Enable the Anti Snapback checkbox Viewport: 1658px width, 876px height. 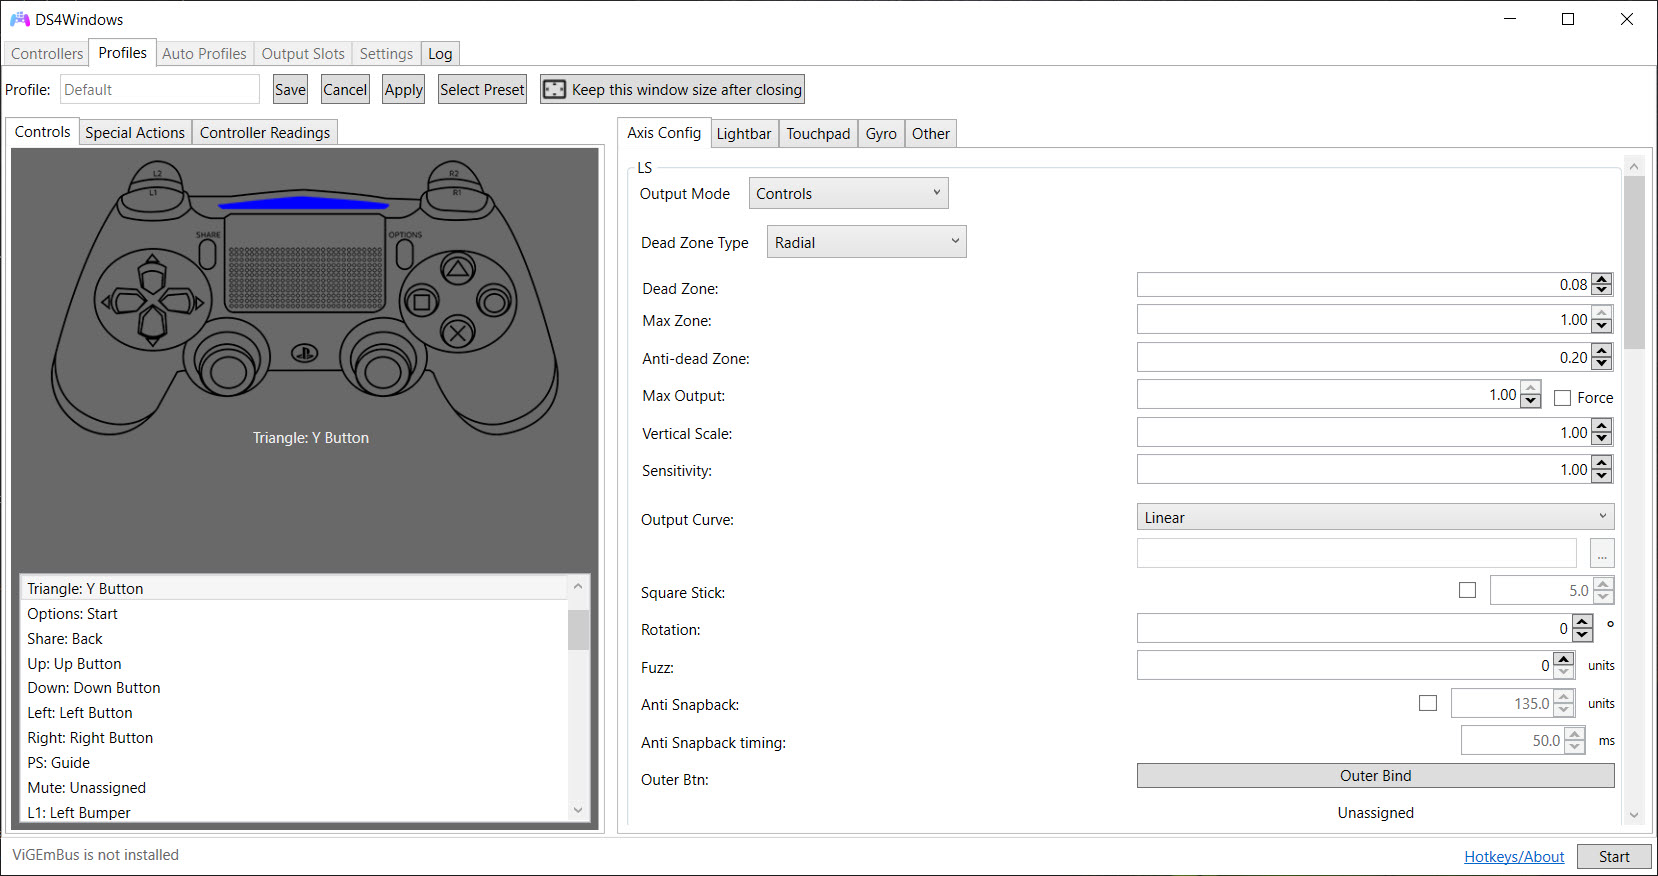[1428, 703]
